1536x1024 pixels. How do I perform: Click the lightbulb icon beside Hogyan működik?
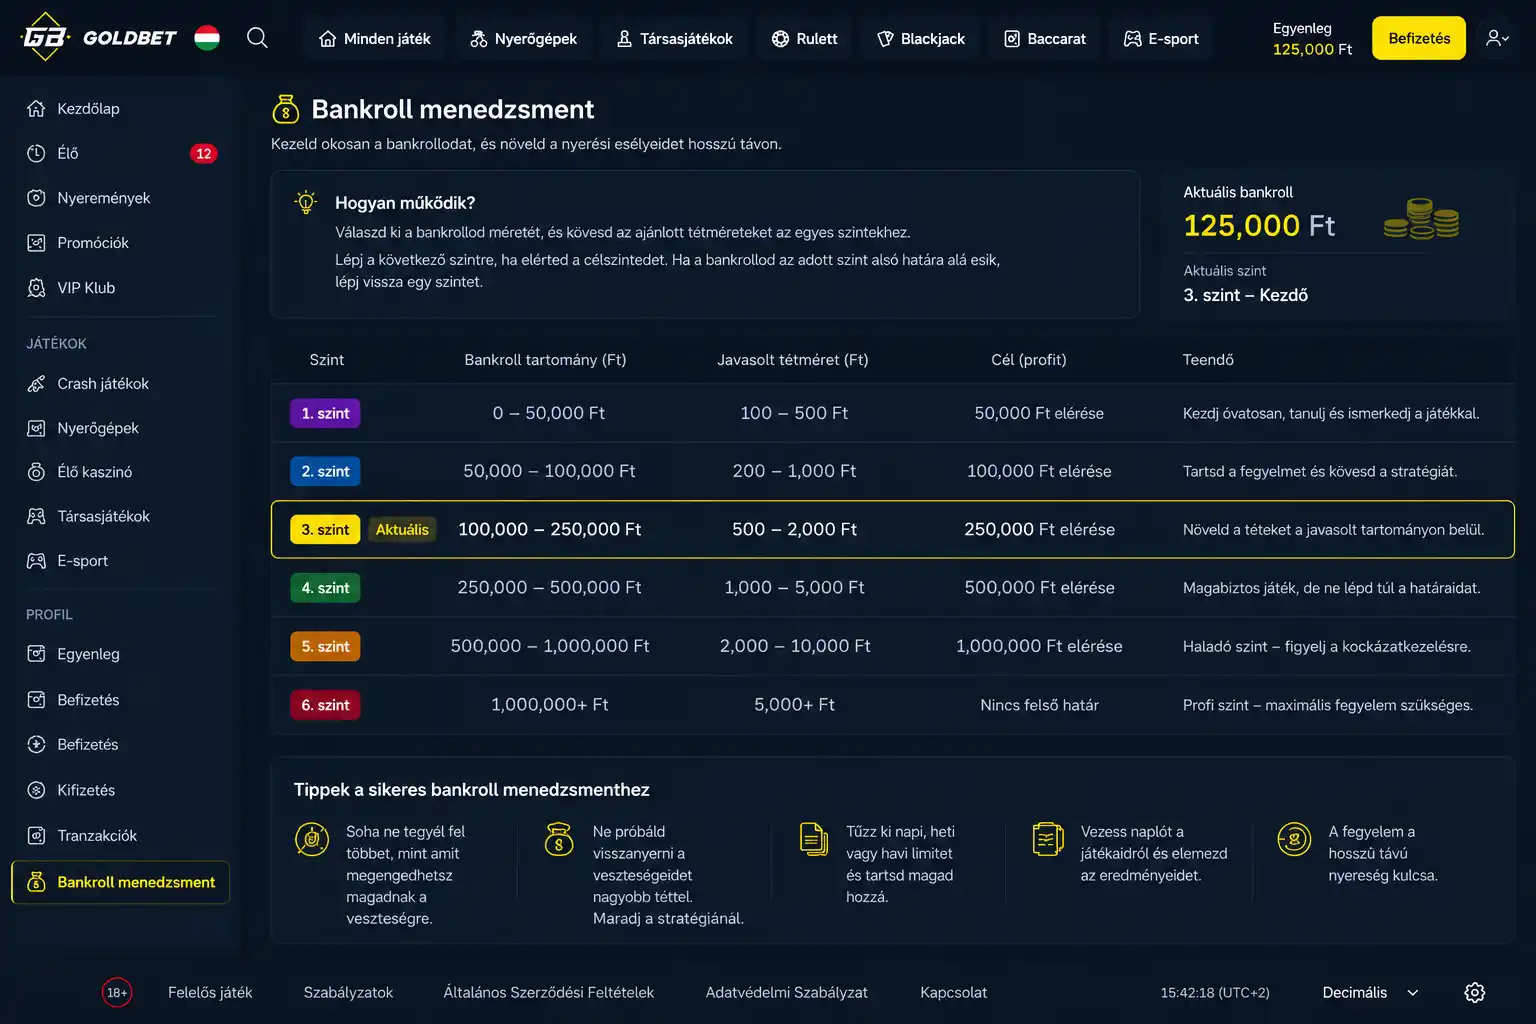(x=306, y=202)
